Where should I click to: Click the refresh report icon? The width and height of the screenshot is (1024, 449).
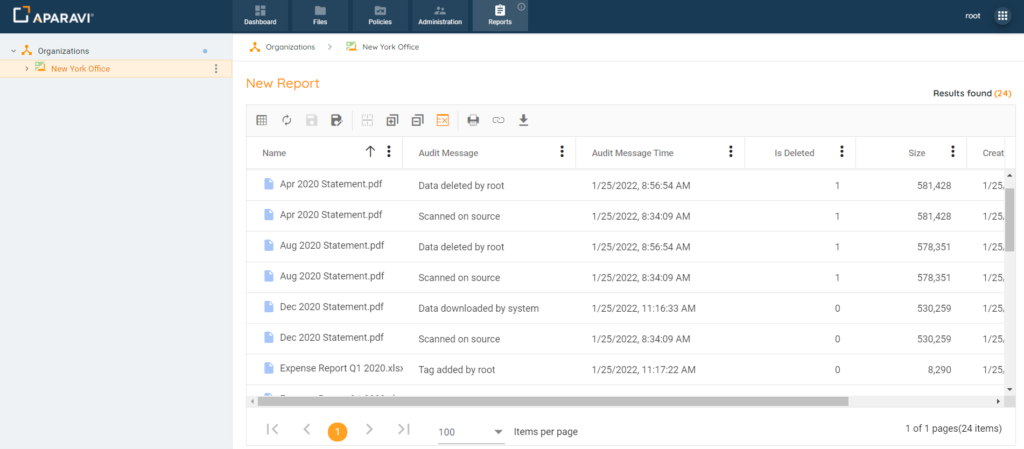286,120
